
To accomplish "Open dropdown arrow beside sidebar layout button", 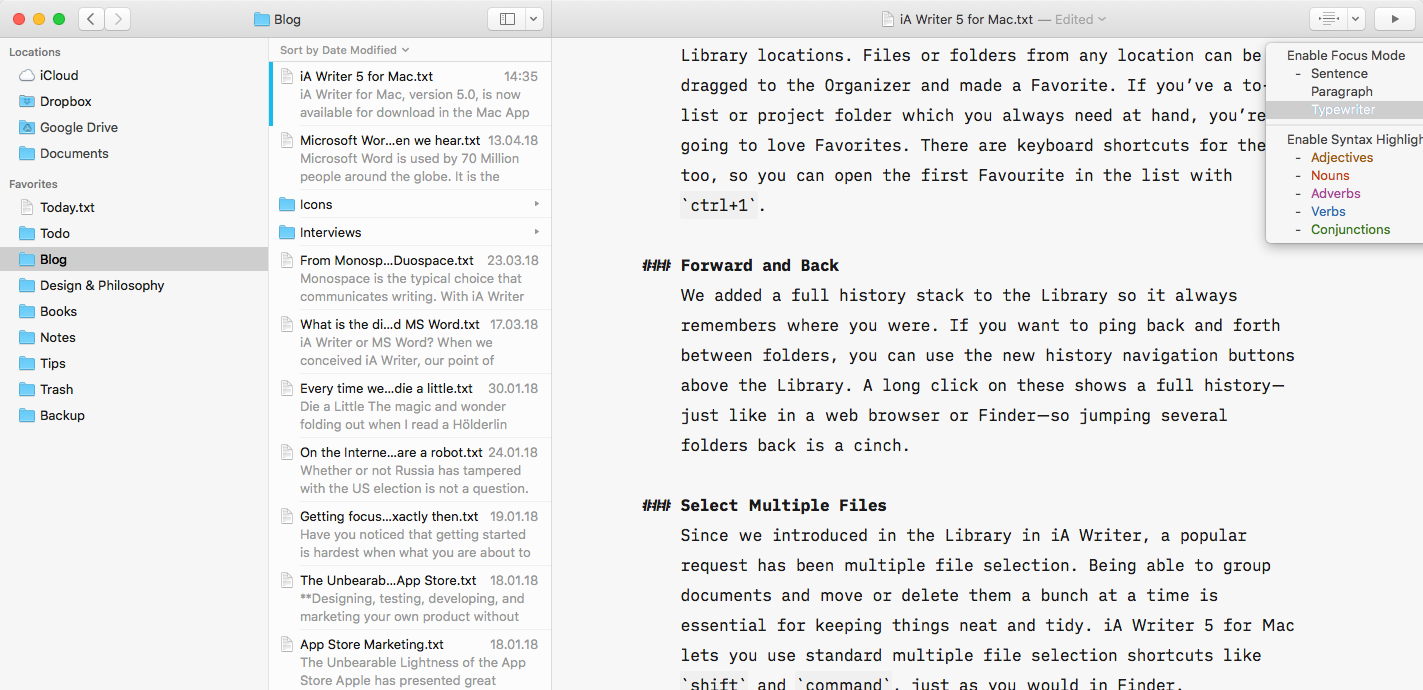I will [534, 19].
